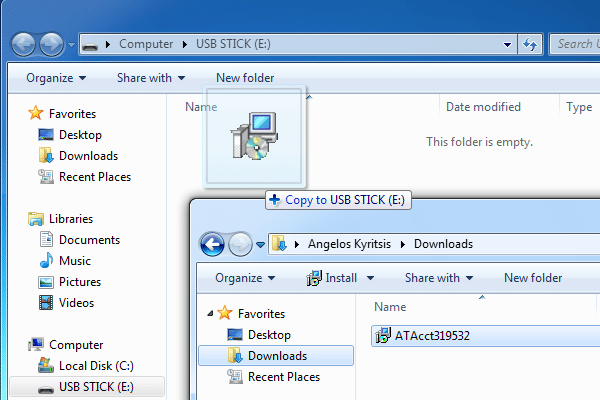Open Organize menu in USB STICK window
Viewport: 600px width, 400px height.
56,78
